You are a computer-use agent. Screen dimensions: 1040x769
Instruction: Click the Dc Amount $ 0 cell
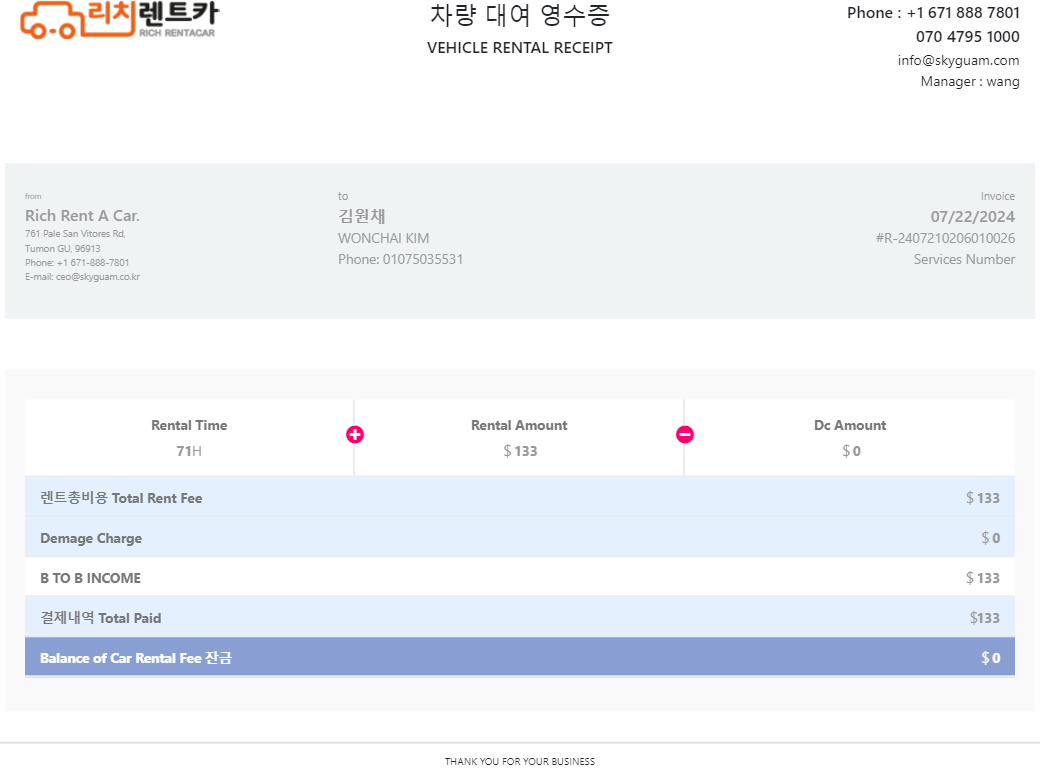coord(850,438)
